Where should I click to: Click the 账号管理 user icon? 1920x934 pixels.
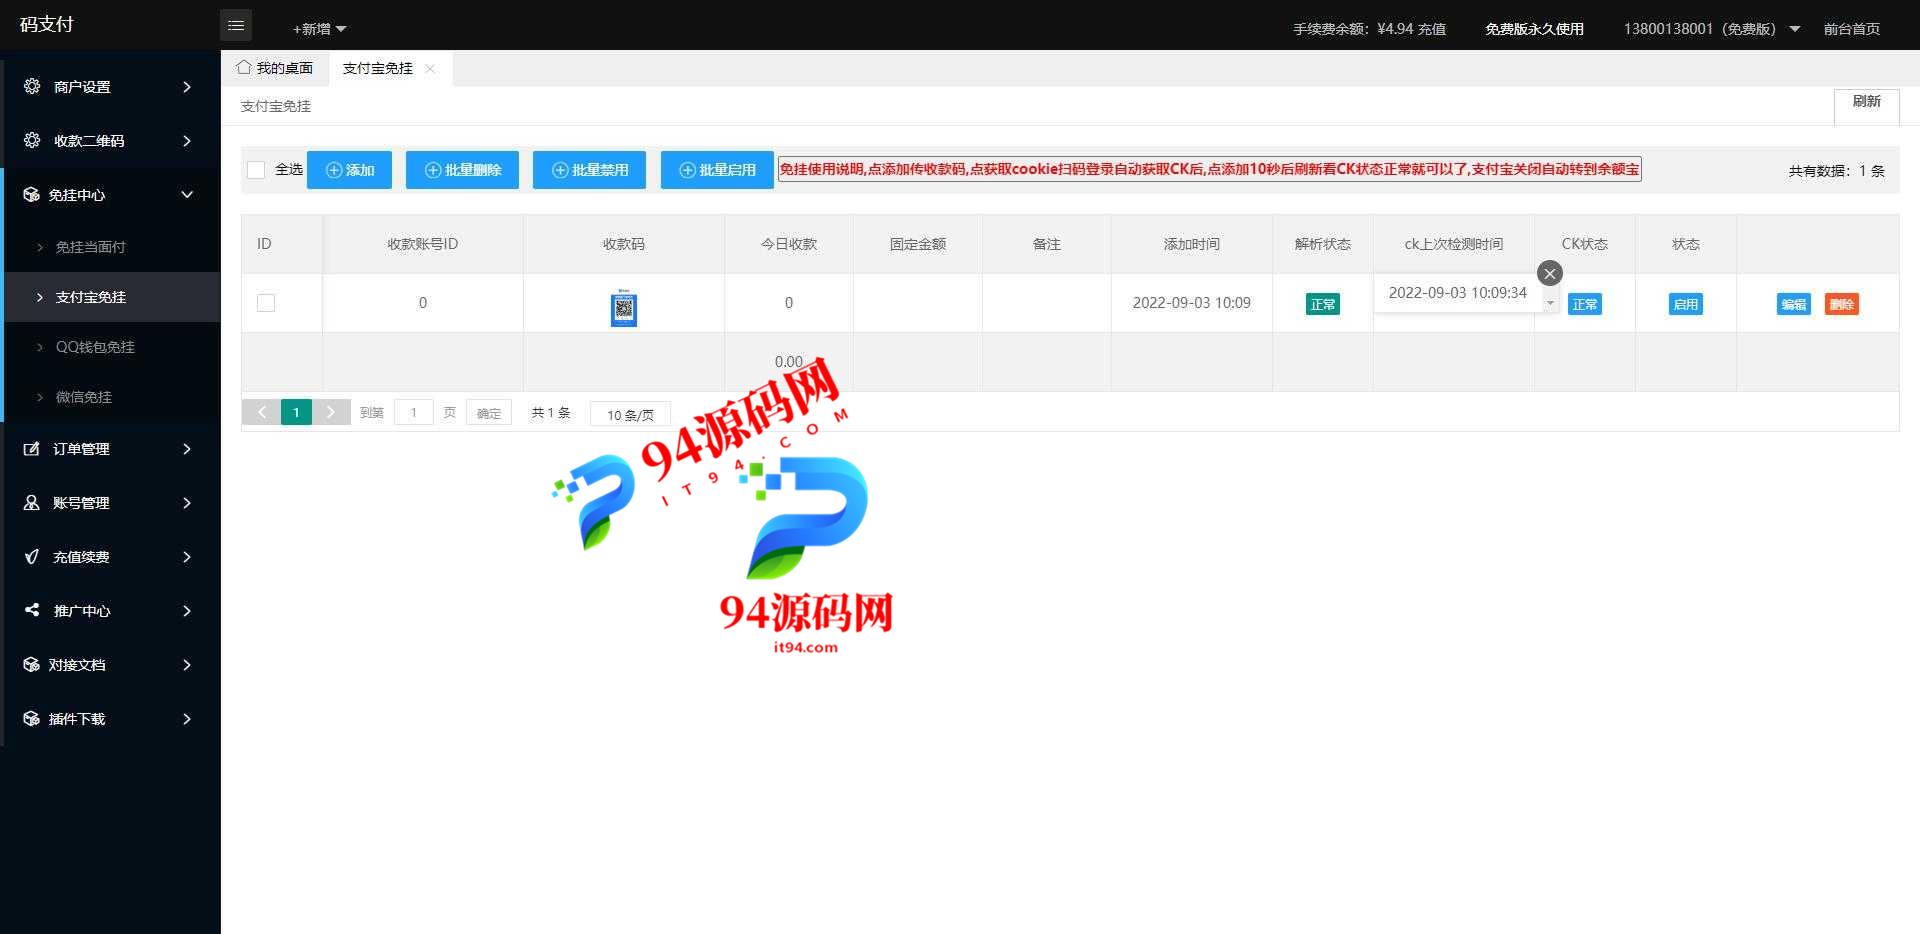pyautogui.click(x=32, y=502)
